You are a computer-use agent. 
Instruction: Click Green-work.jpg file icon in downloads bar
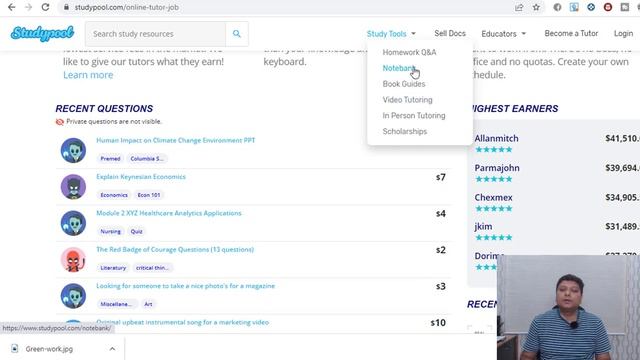[x=14, y=349]
